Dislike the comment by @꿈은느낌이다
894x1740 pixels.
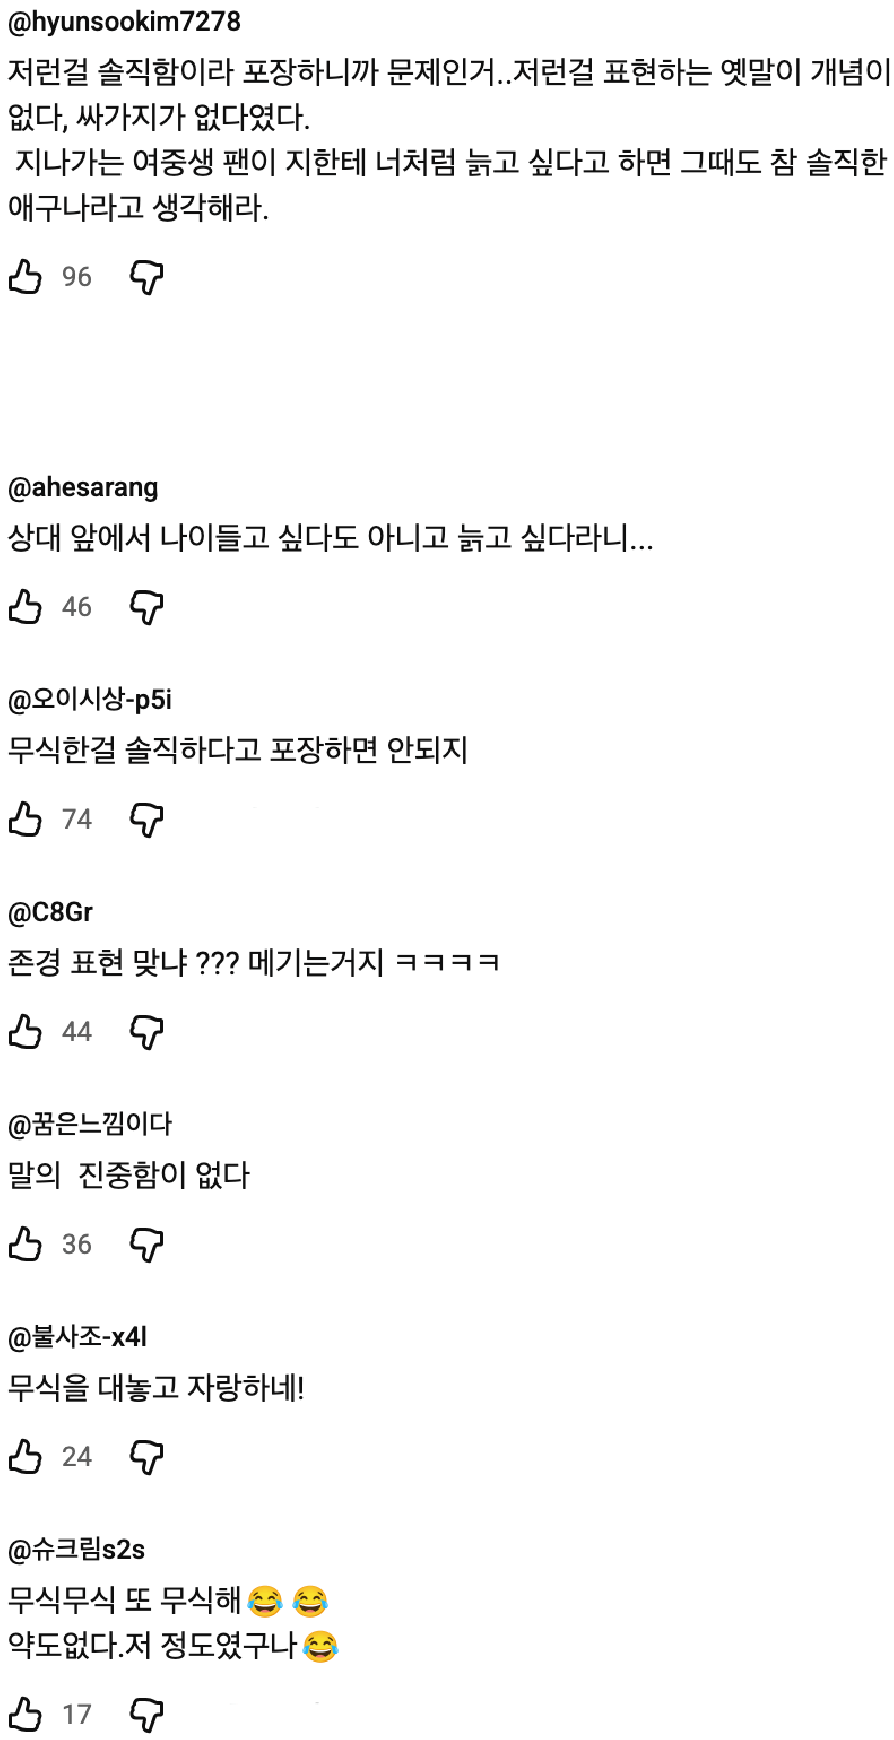pyautogui.click(x=147, y=1245)
